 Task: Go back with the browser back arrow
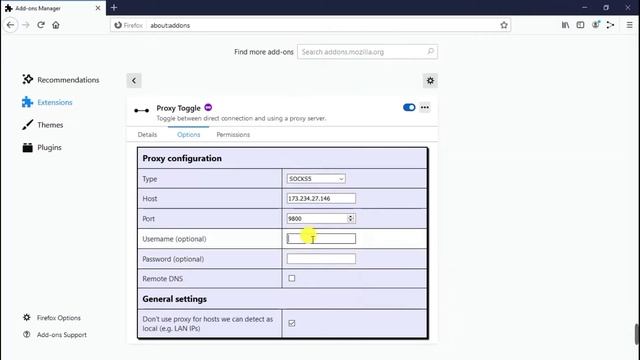click(x=10, y=25)
